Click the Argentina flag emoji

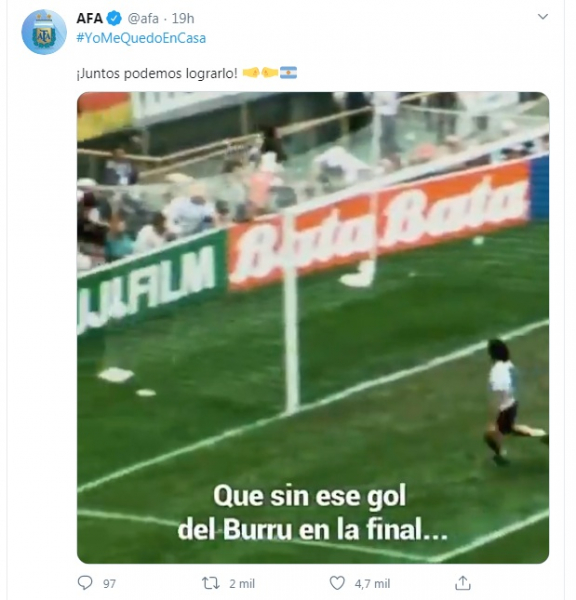tap(288, 73)
